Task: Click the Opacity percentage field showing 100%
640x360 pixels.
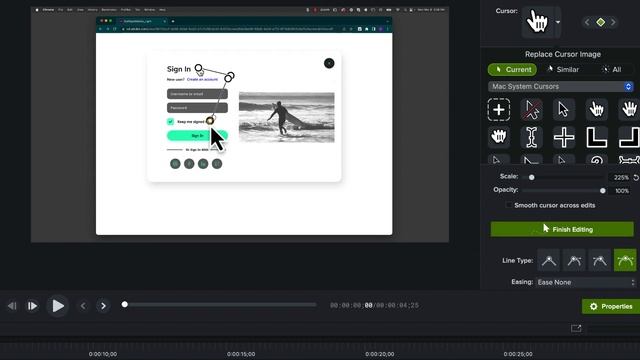Action: (621, 191)
